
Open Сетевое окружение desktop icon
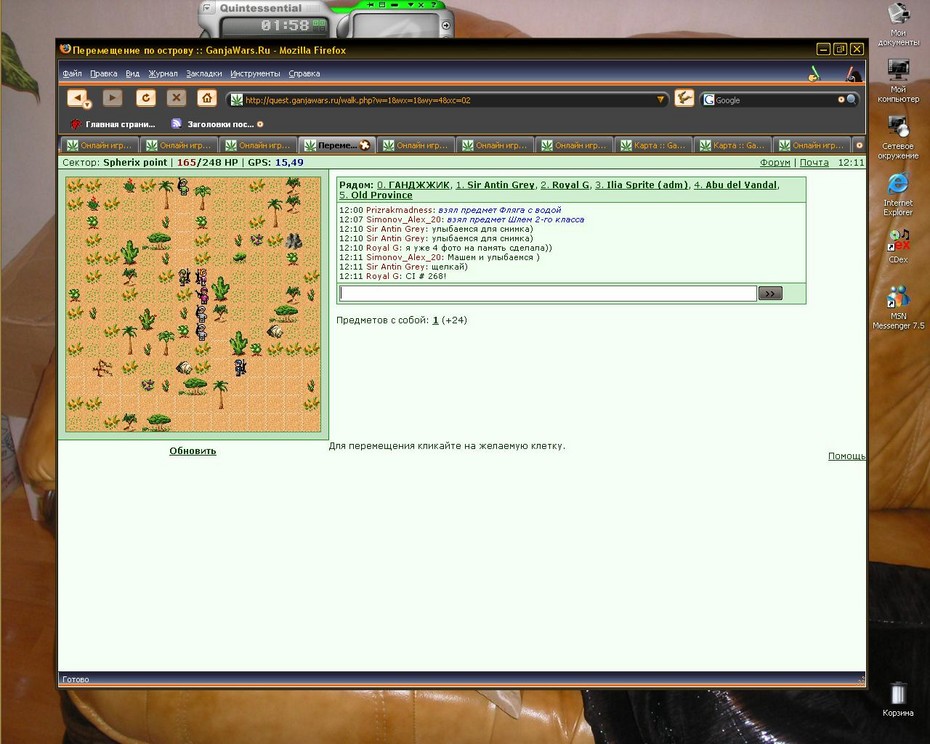(x=898, y=138)
